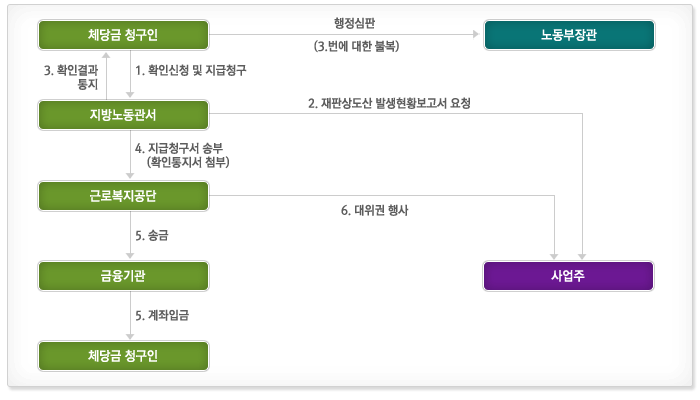Image resolution: width=700 pixels, height=400 pixels.
Task: Click the arrowhead entering 금융기관 box
Action: tap(129, 255)
